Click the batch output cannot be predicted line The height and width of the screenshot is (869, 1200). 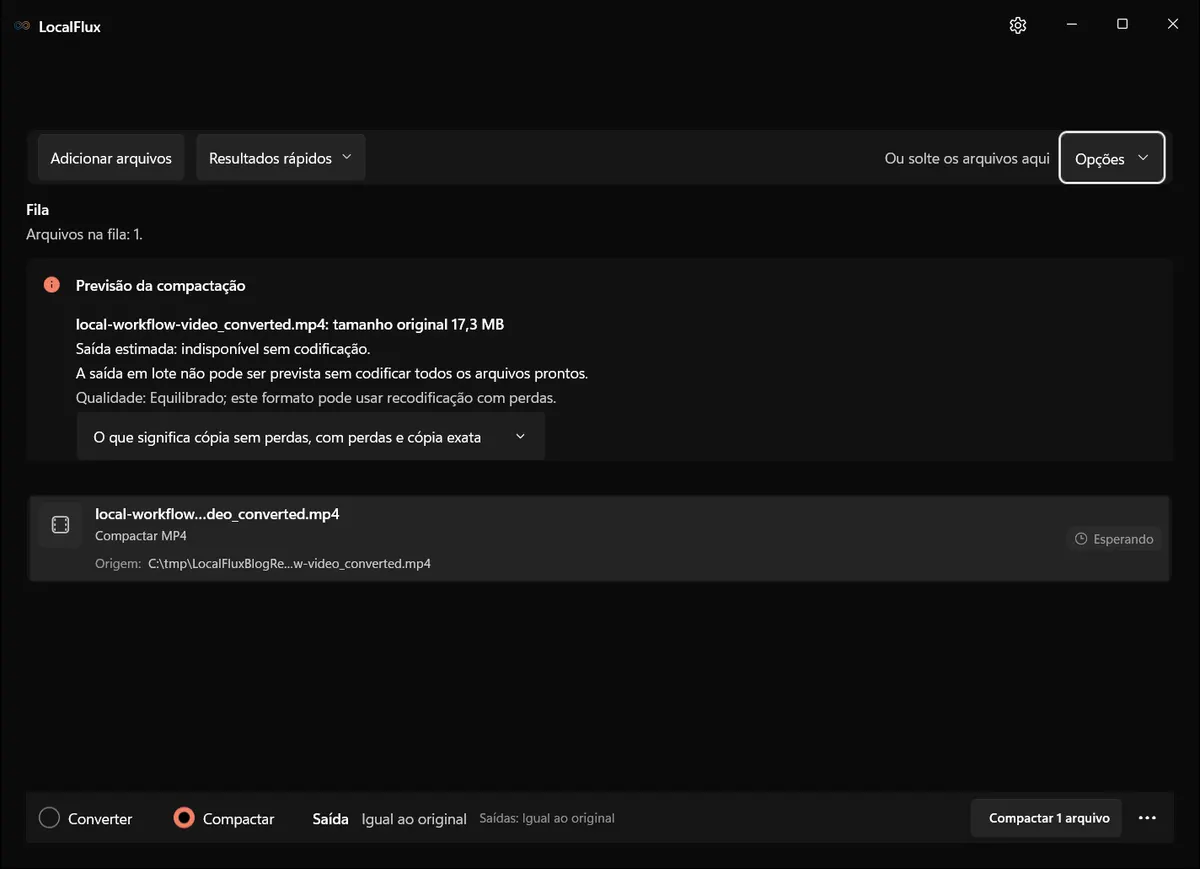click(x=332, y=373)
